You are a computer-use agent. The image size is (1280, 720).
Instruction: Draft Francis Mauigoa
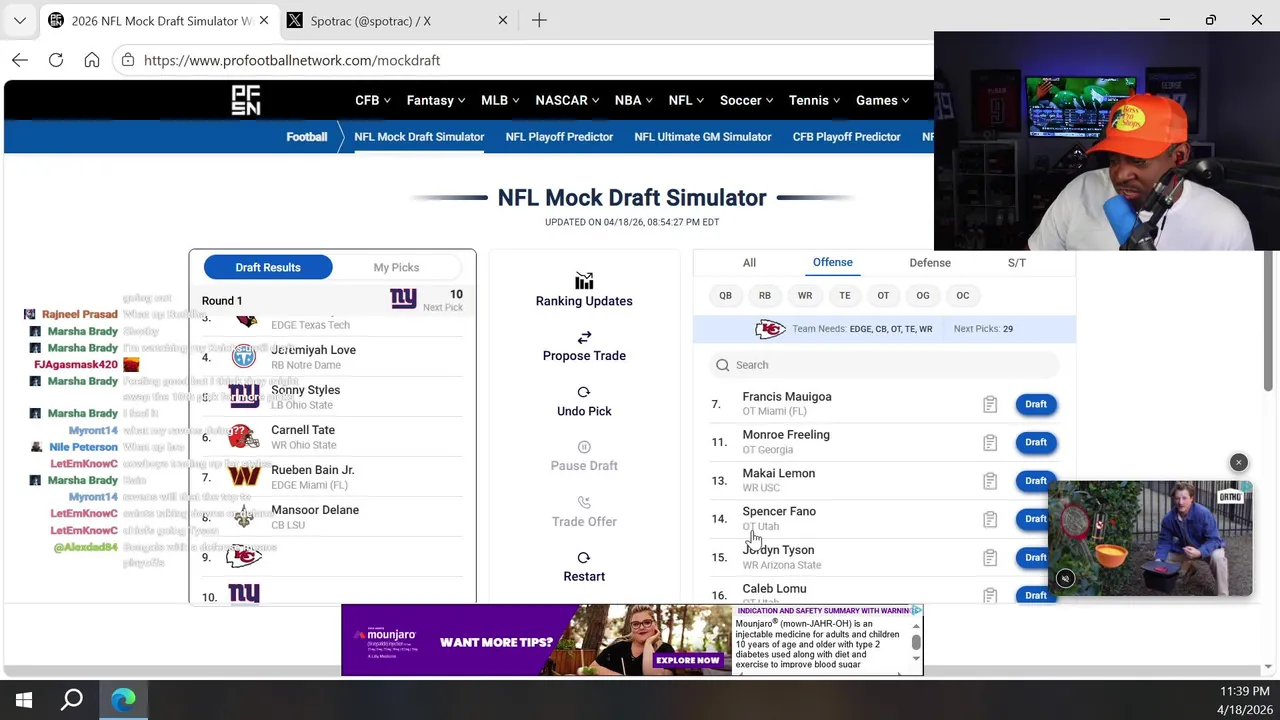1035,404
